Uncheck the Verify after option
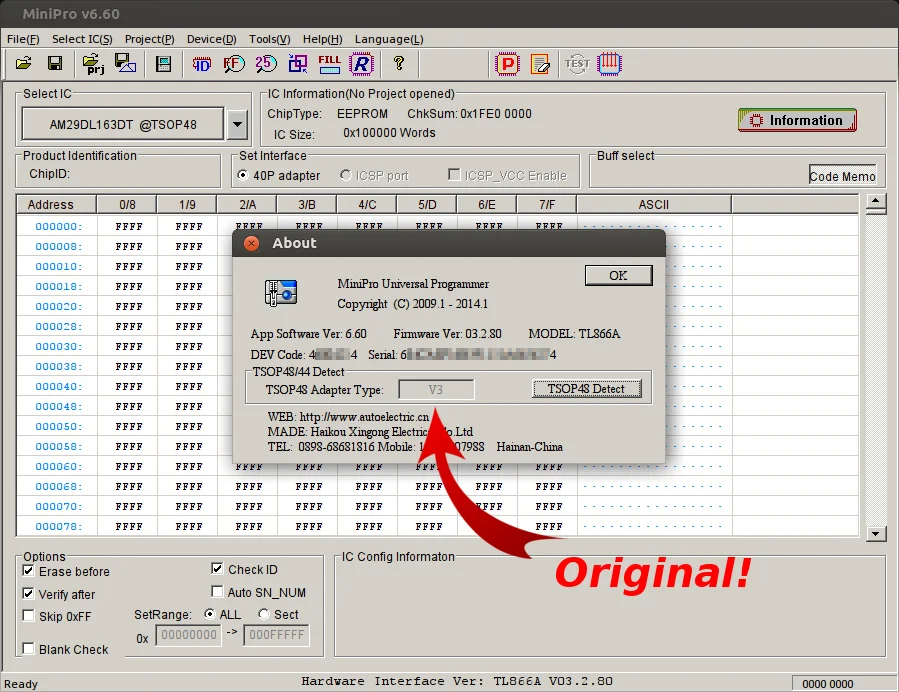This screenshot has width=899, height=692. pyautogui.click(x=28, y=593)
